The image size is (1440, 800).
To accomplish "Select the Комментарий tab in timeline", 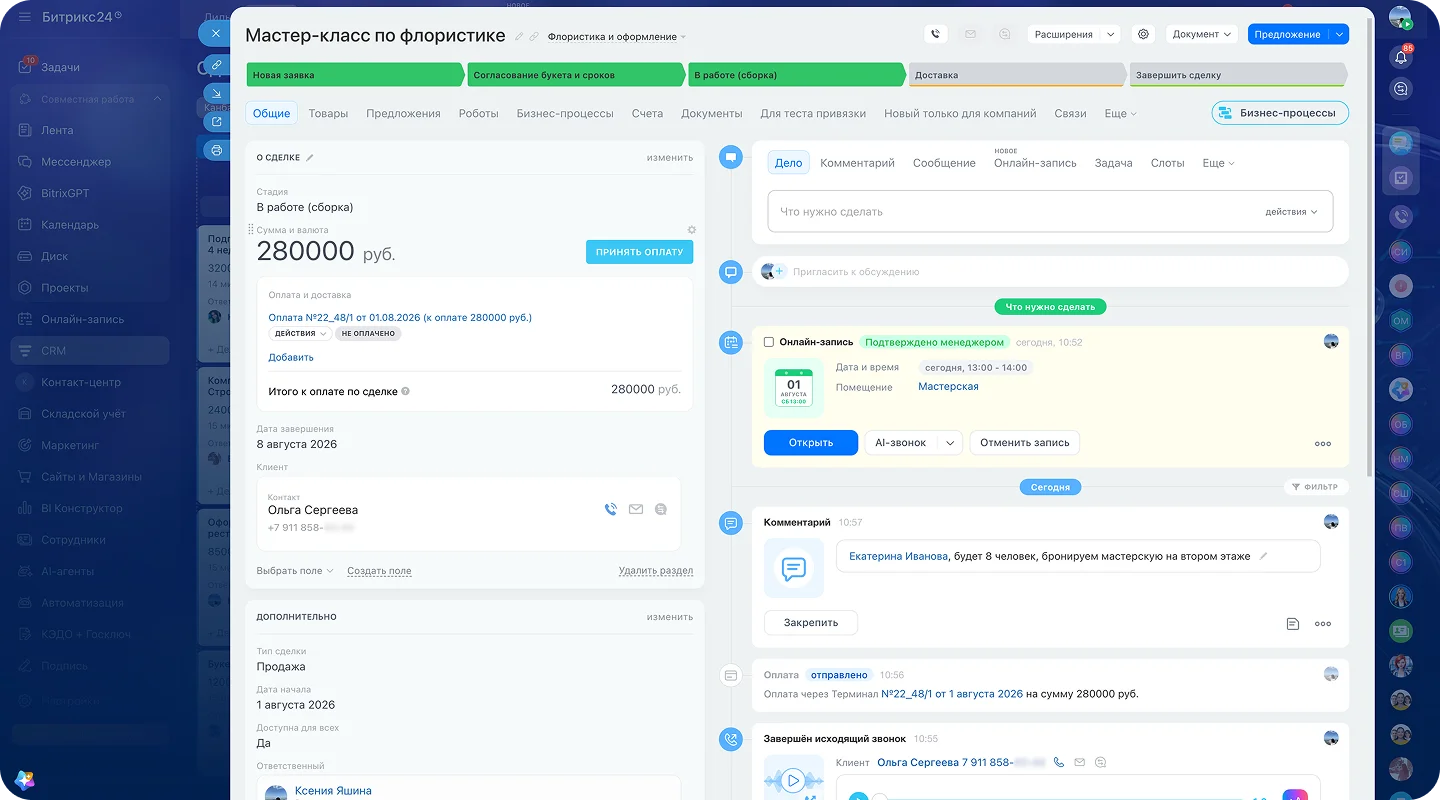I will (857, 163).
